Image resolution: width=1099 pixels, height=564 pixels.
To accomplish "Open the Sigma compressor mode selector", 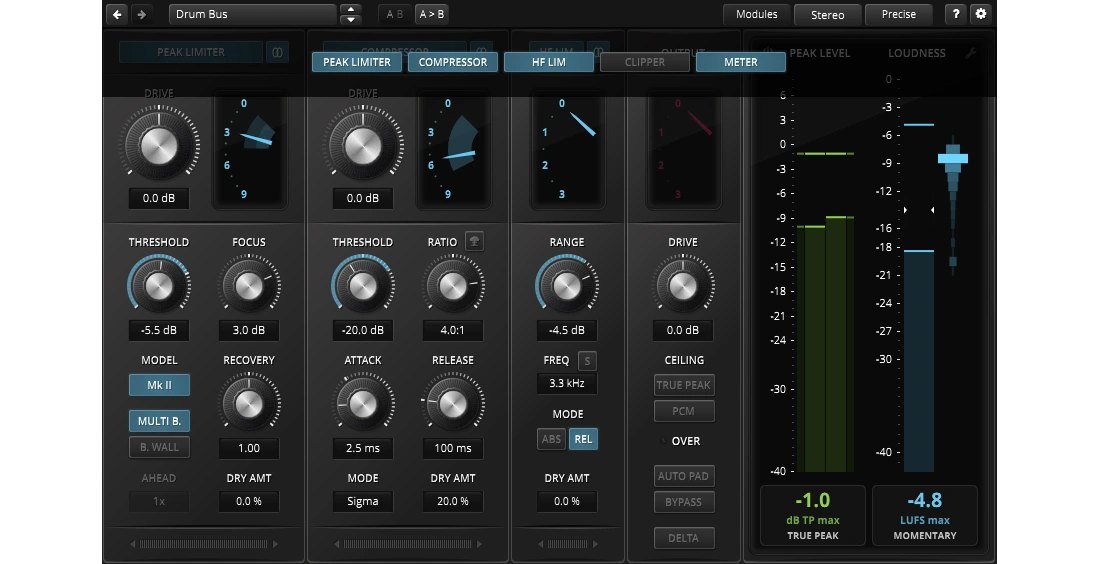I will (363, 502).
